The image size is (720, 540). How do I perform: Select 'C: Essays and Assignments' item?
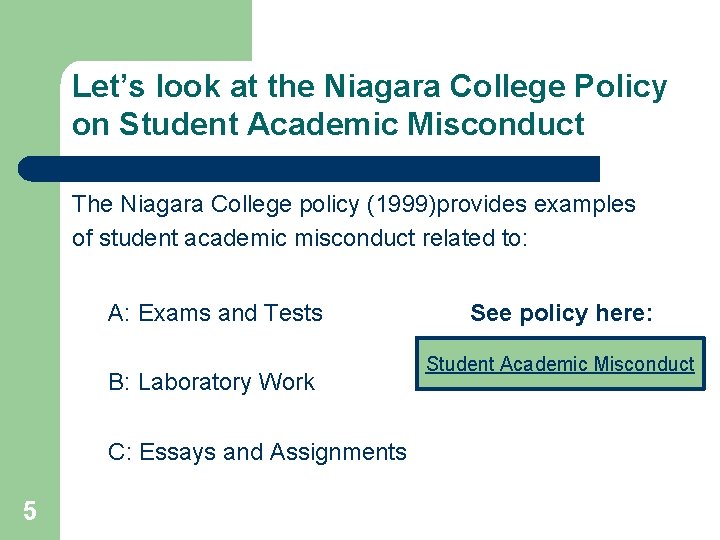click(x=257, y=452)
